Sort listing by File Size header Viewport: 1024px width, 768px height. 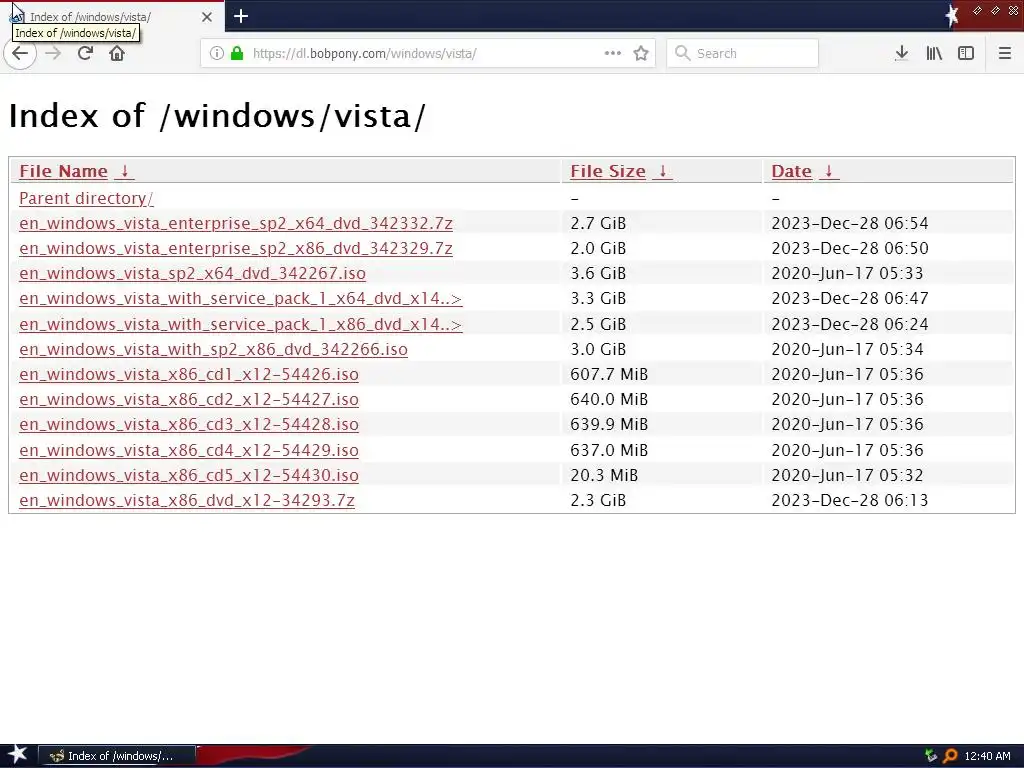608,171
